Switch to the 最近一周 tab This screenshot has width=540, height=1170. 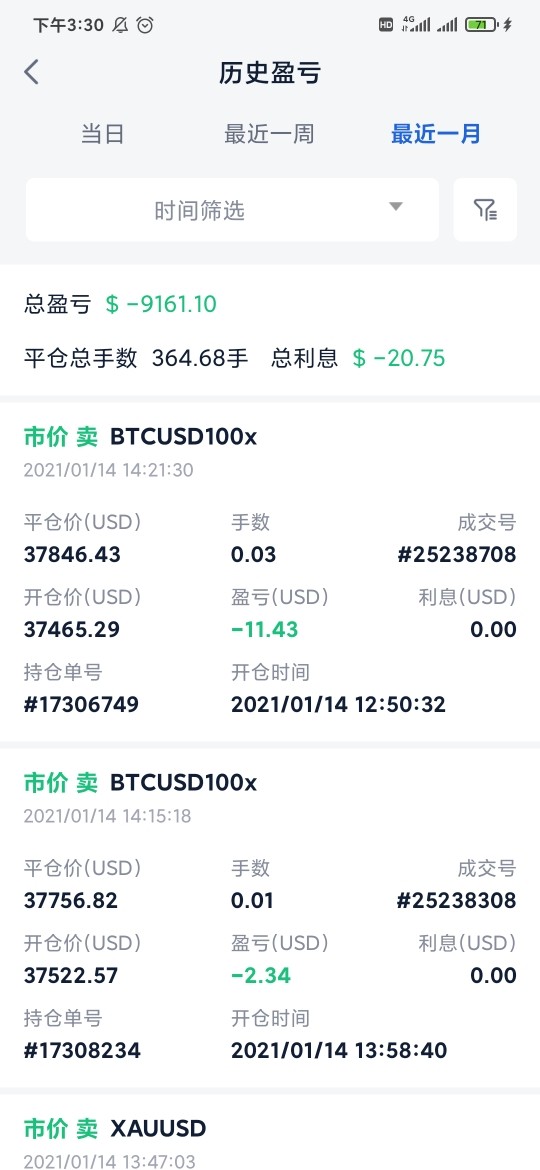(269, 134)
